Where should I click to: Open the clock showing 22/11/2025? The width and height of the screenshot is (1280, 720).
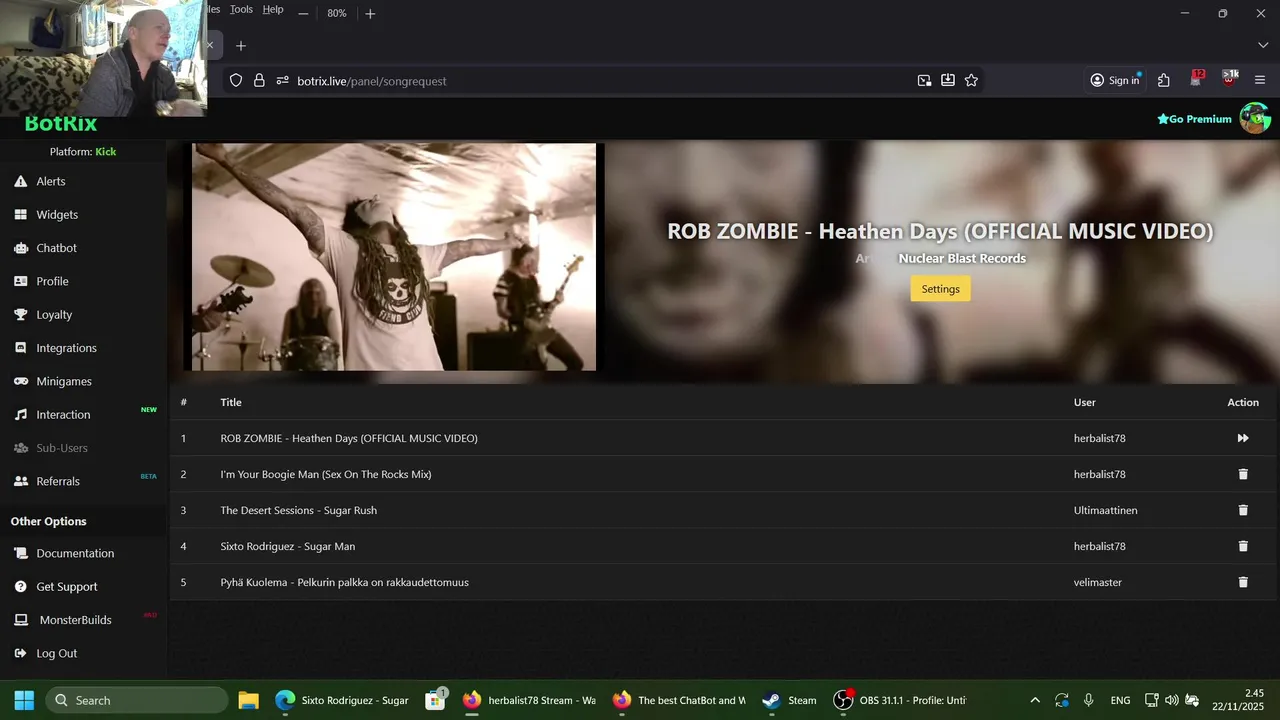point(1239,700)
